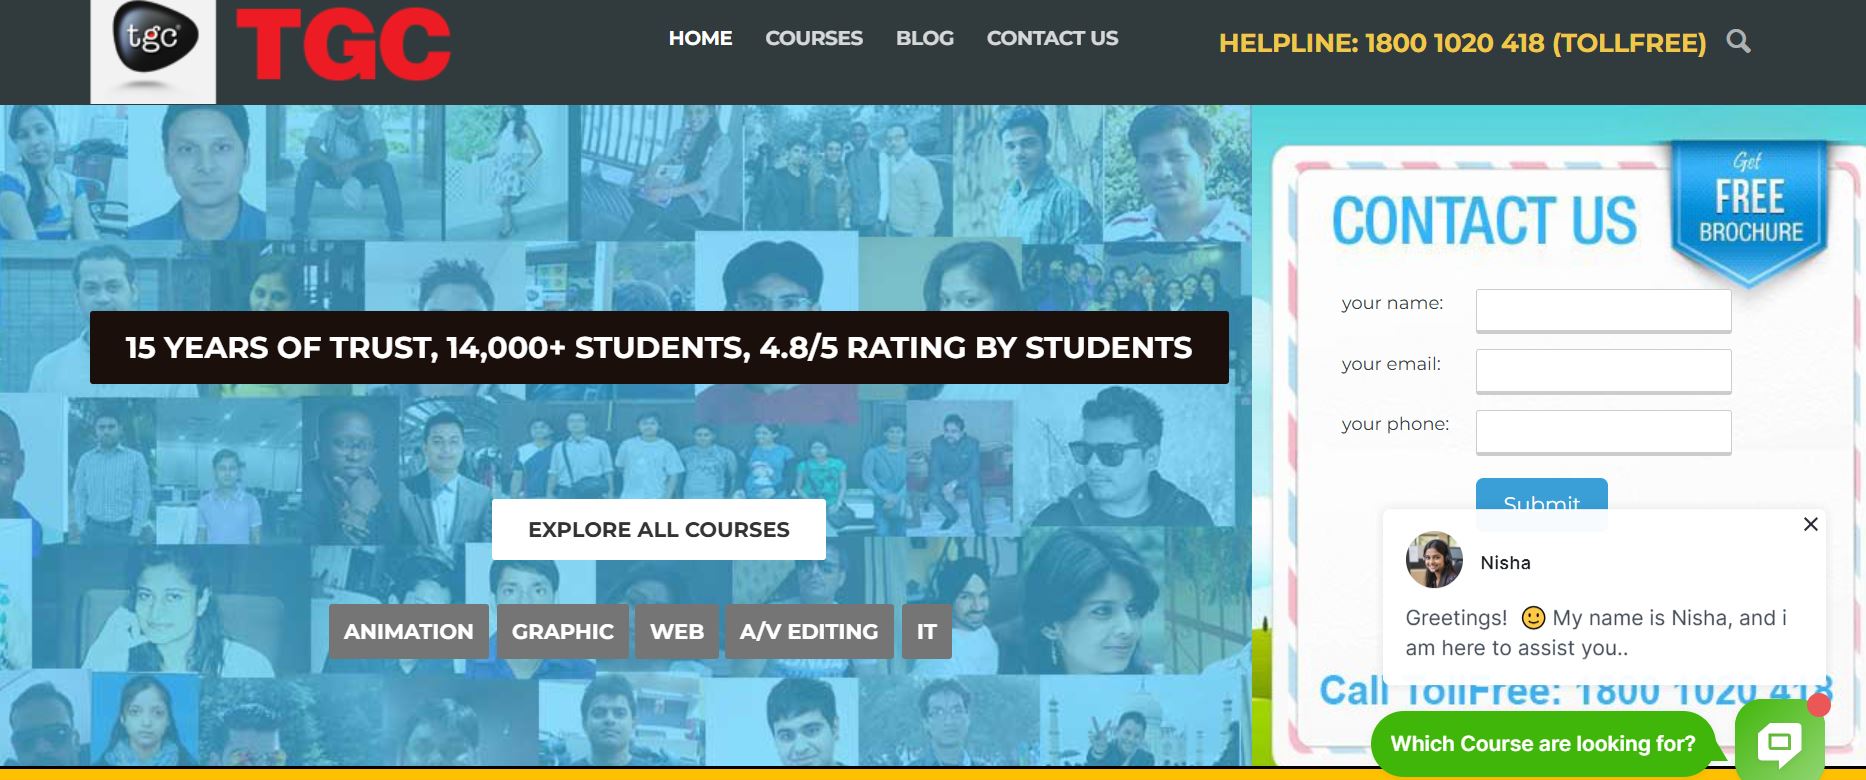
Task: Select the WEB course category
Action: pos(677,631)
